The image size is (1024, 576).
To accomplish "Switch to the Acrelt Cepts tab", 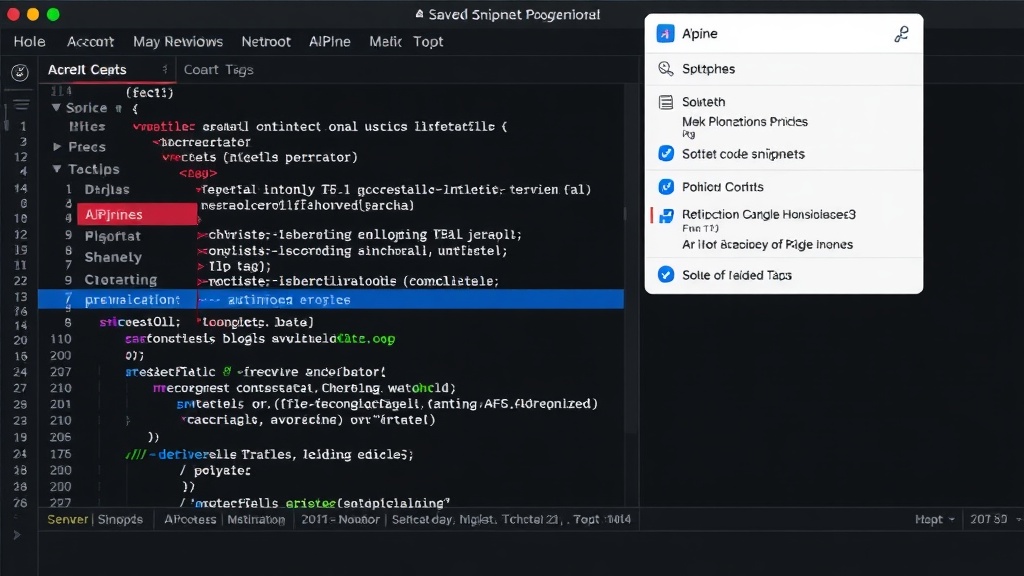I will coord(108,70).
